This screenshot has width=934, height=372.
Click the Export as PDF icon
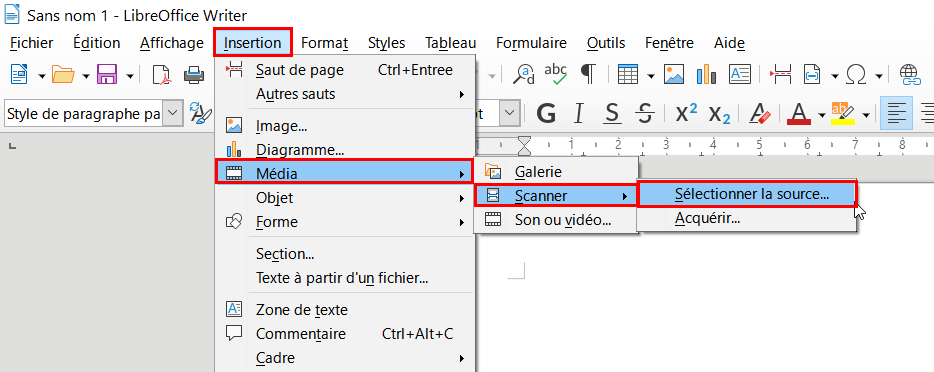[x=162, y=74]
